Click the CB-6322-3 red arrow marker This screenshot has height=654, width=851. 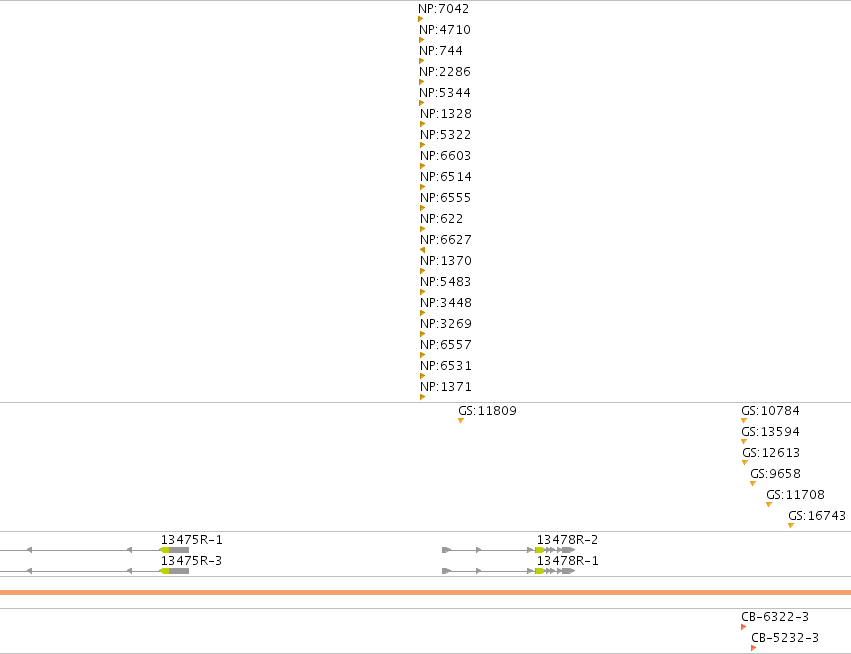(744, 627)
